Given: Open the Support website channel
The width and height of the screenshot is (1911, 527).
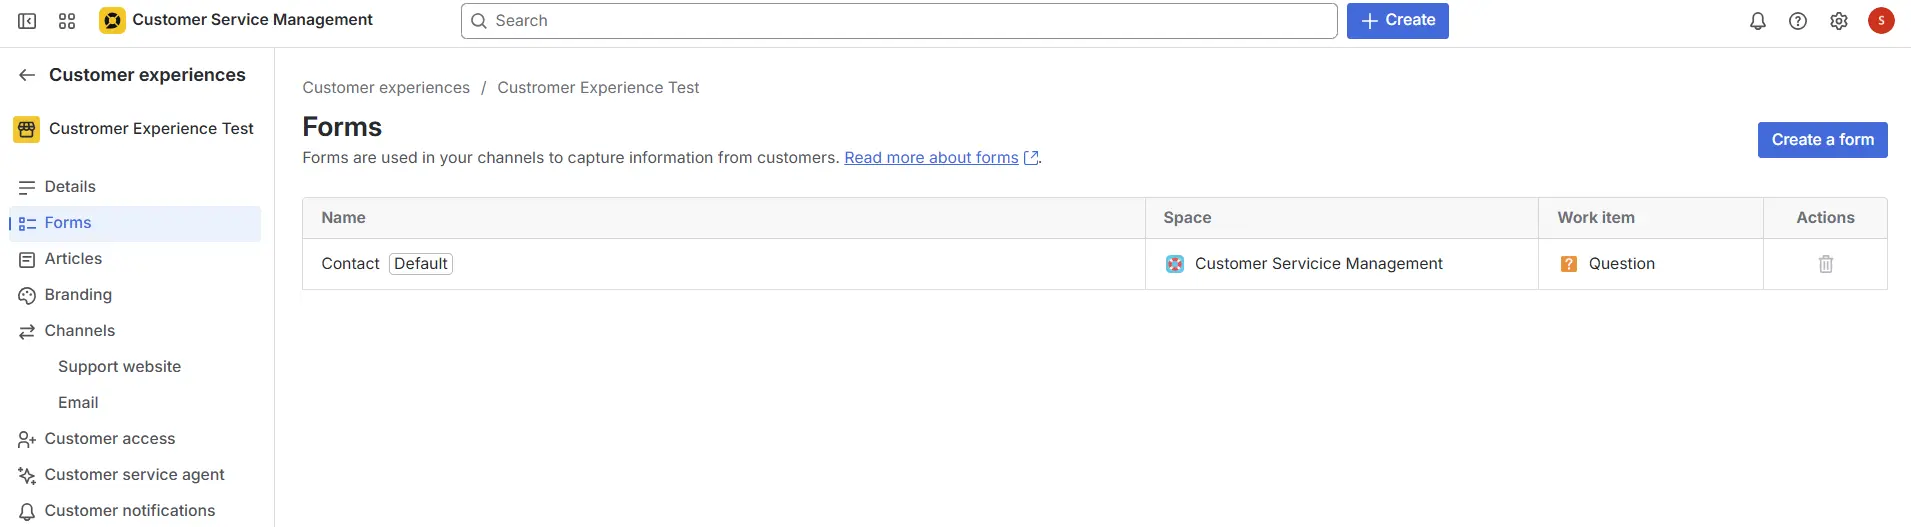Looking at the screenshot, I should 119,367.
